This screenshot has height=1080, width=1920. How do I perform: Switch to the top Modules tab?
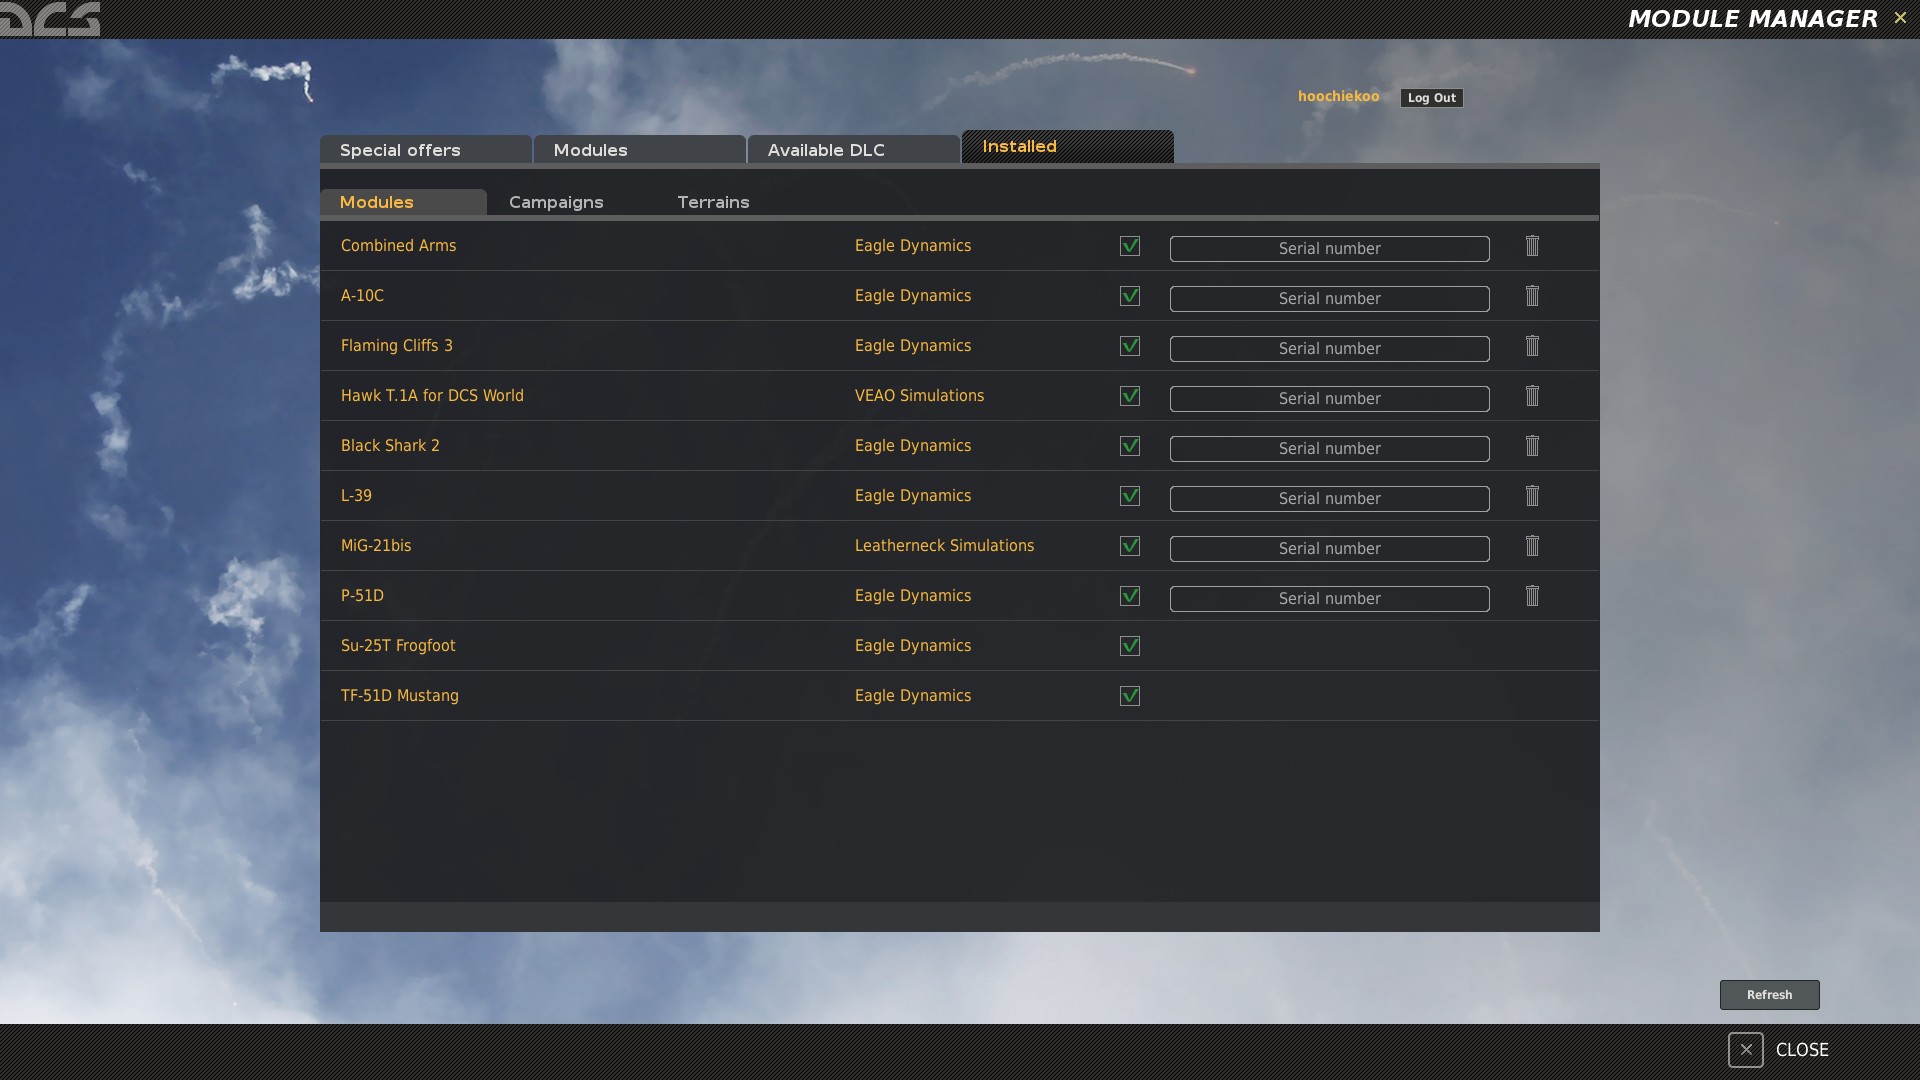point(640,150)
